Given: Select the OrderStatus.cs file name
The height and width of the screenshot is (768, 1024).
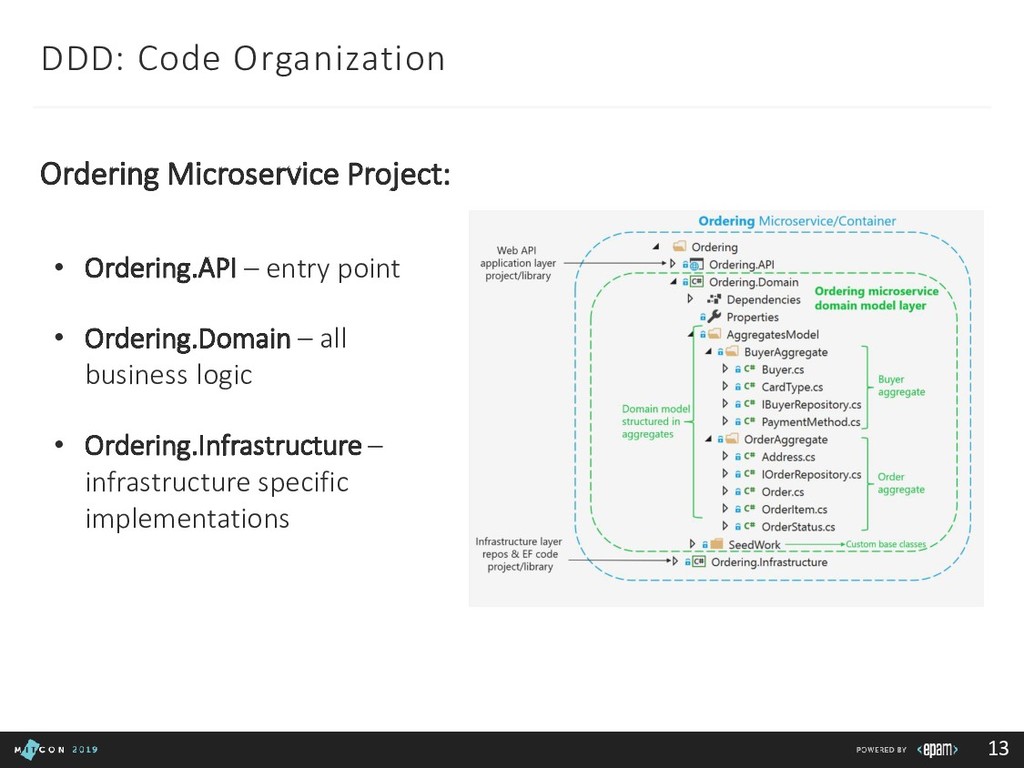Looking at the screenshot, I should [798, 527].
